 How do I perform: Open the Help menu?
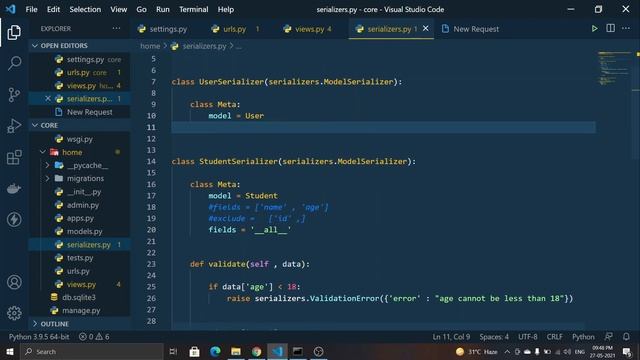226,9
